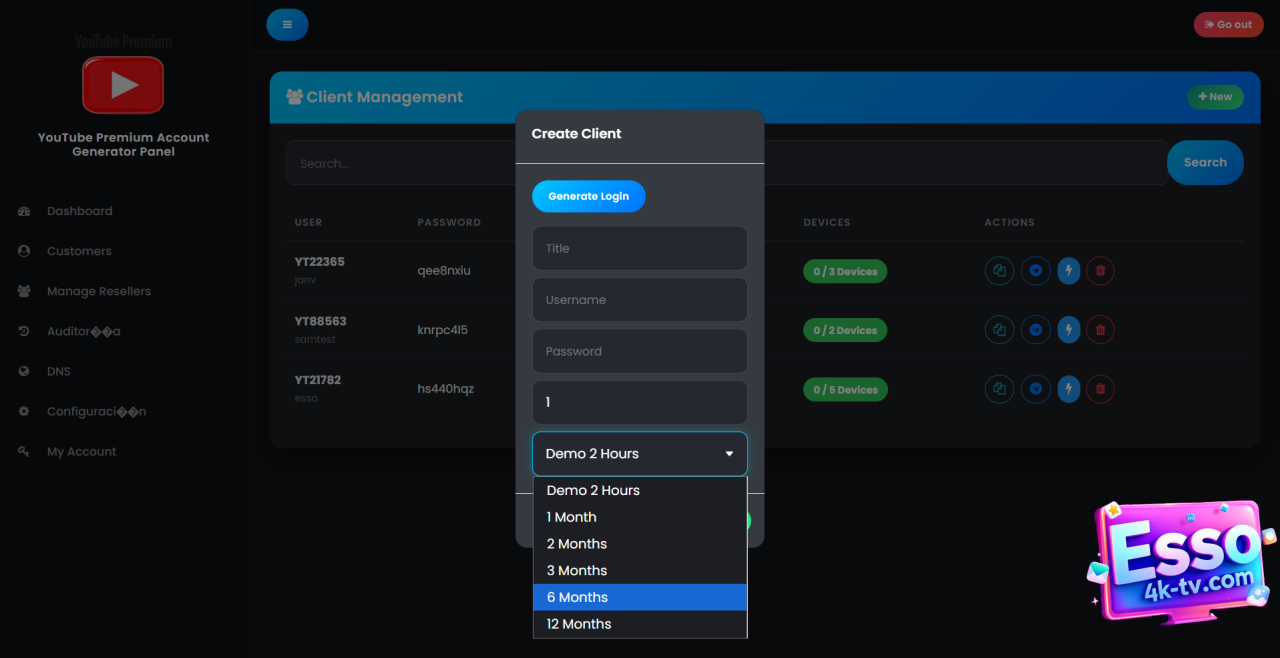The image size is (1280, 658).
Task: Pick 1 Month in the dropdown list
Action: coord(640,517)
